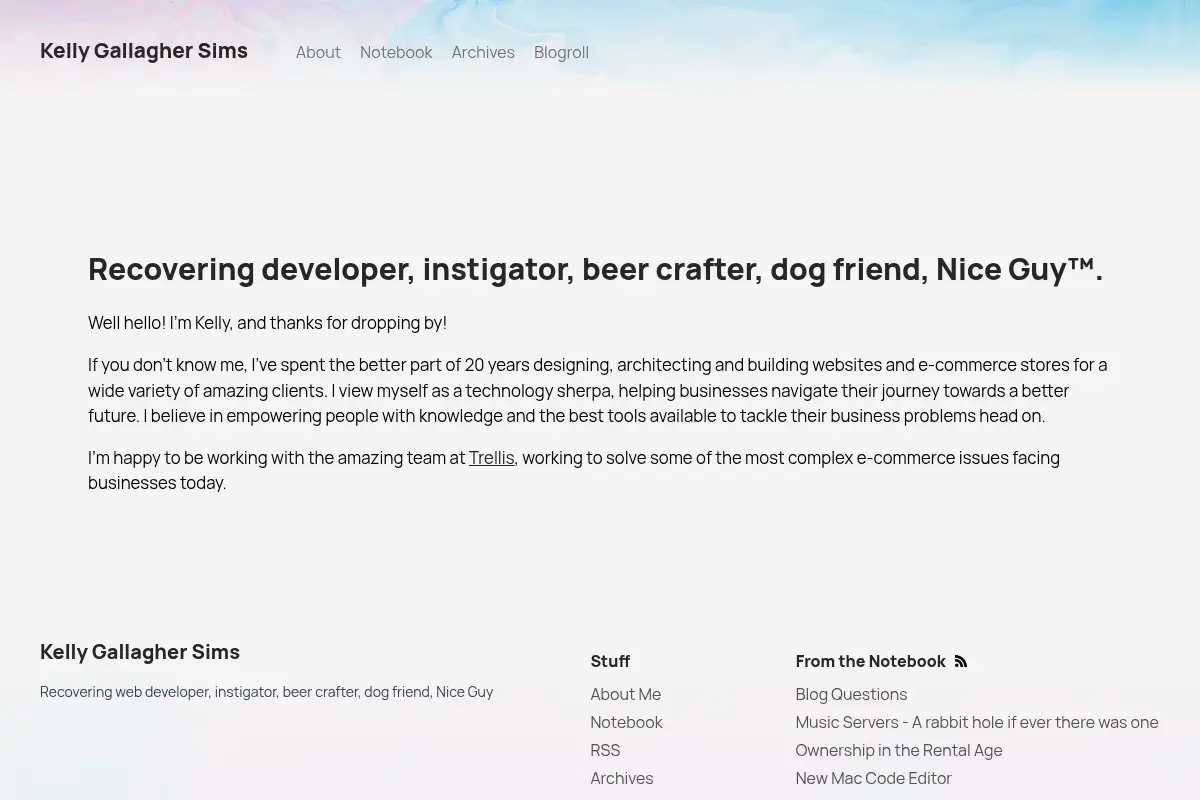Open About Me in the Stuff list
The width and height of the screenshot is (1200, 800).
625,694
